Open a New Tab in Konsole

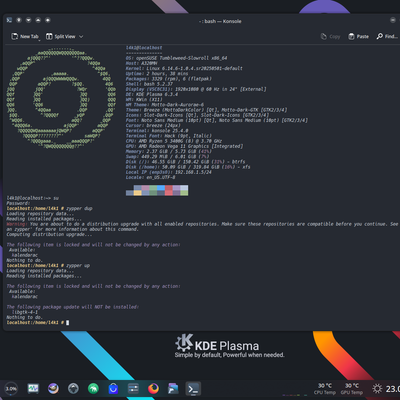25,36
